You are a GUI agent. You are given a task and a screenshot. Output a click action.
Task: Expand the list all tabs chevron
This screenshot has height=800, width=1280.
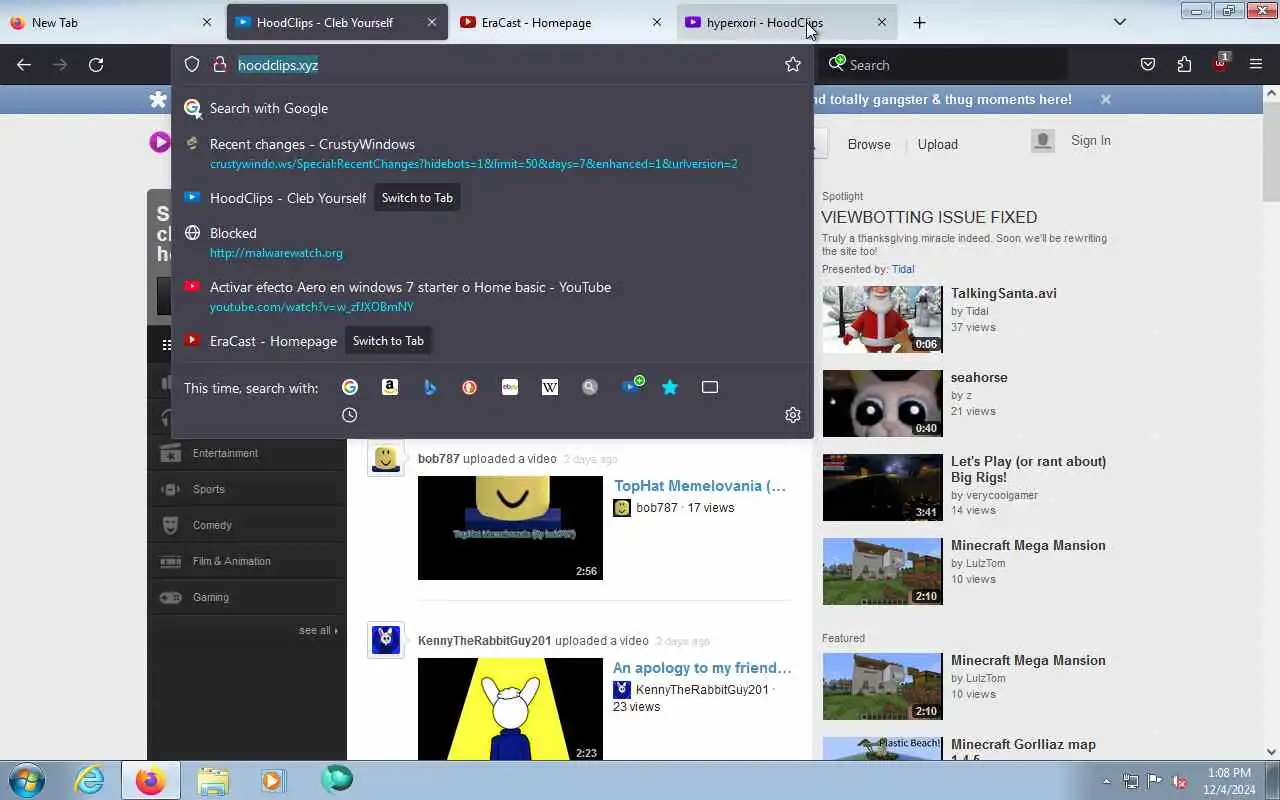click(x=1120, y=22)
